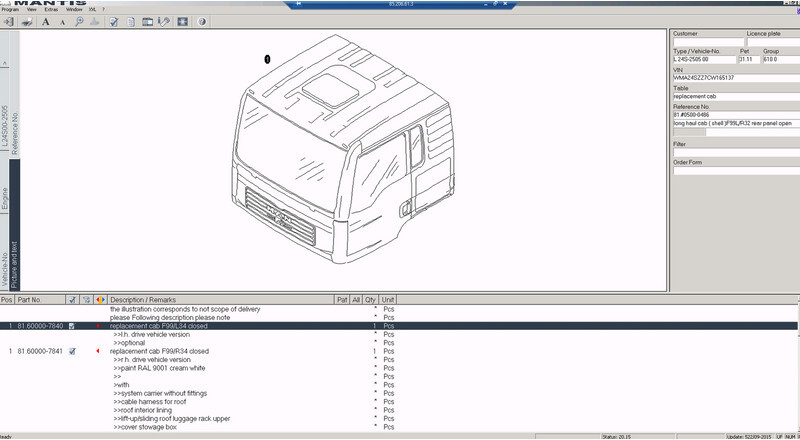Open the Program menu

point(10,9)
